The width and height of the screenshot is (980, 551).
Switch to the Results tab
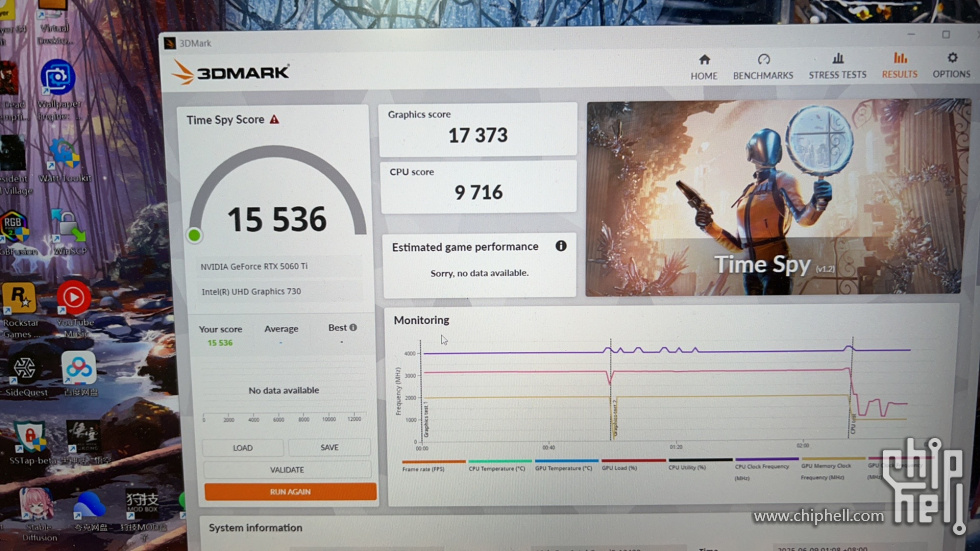click(x=899, y=66)
